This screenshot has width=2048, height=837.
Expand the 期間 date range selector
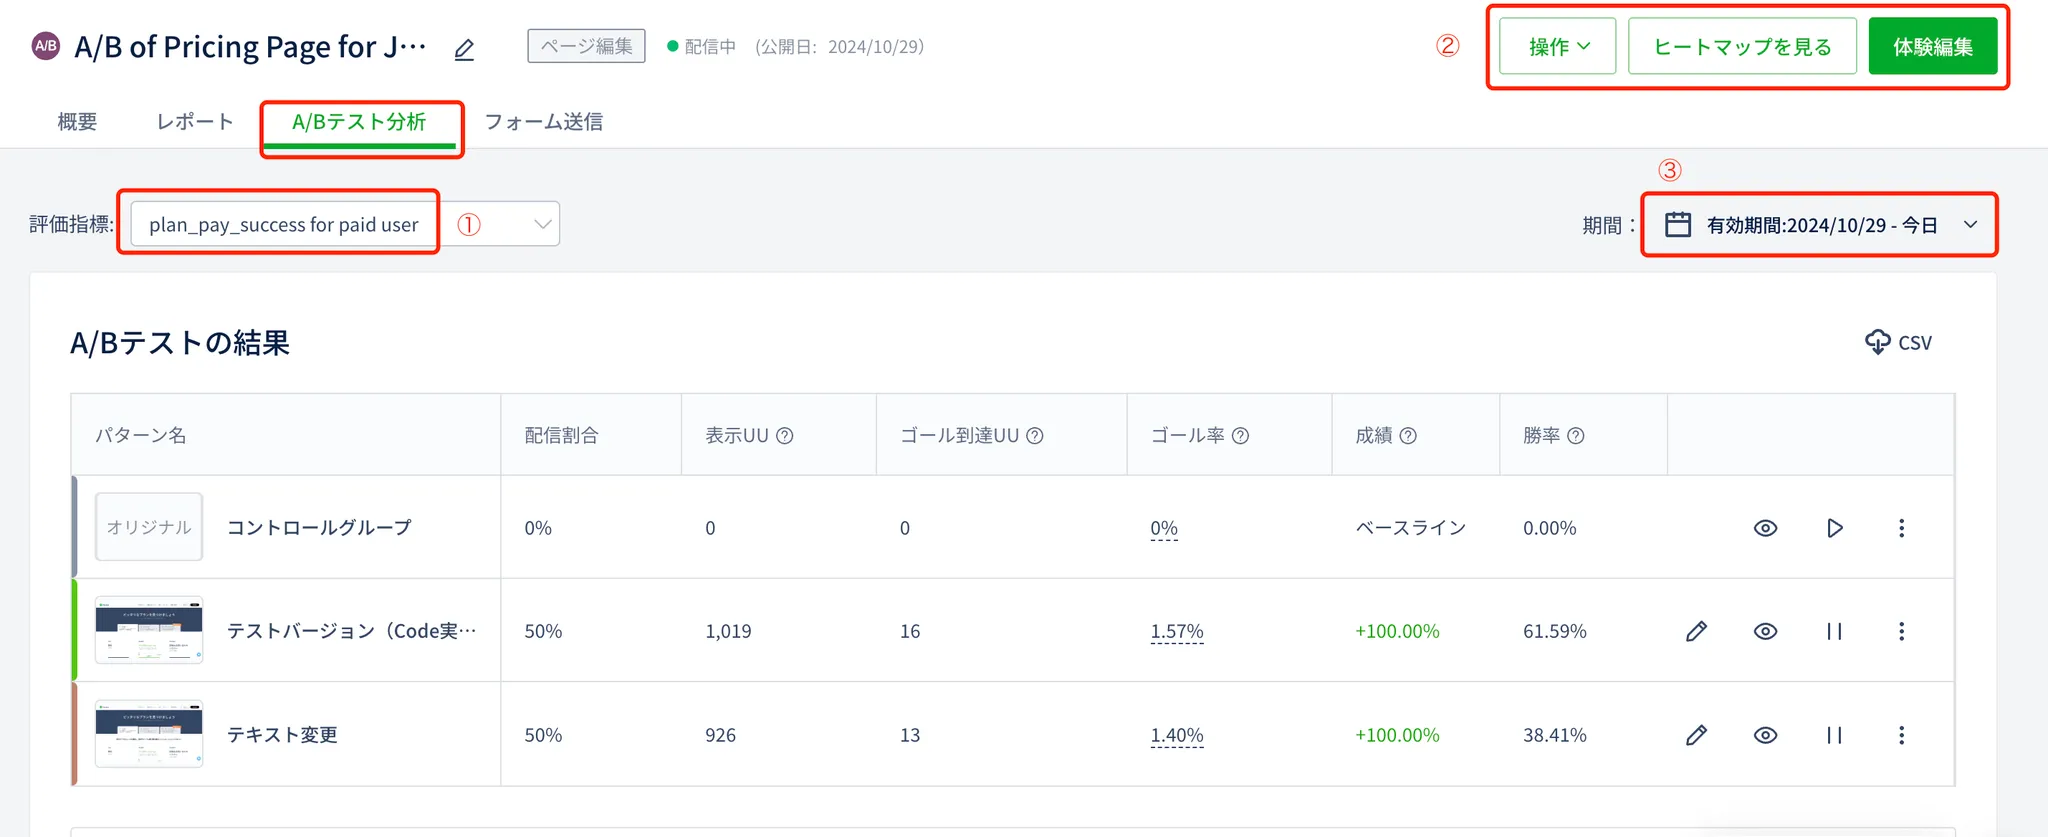(1819, 225)
